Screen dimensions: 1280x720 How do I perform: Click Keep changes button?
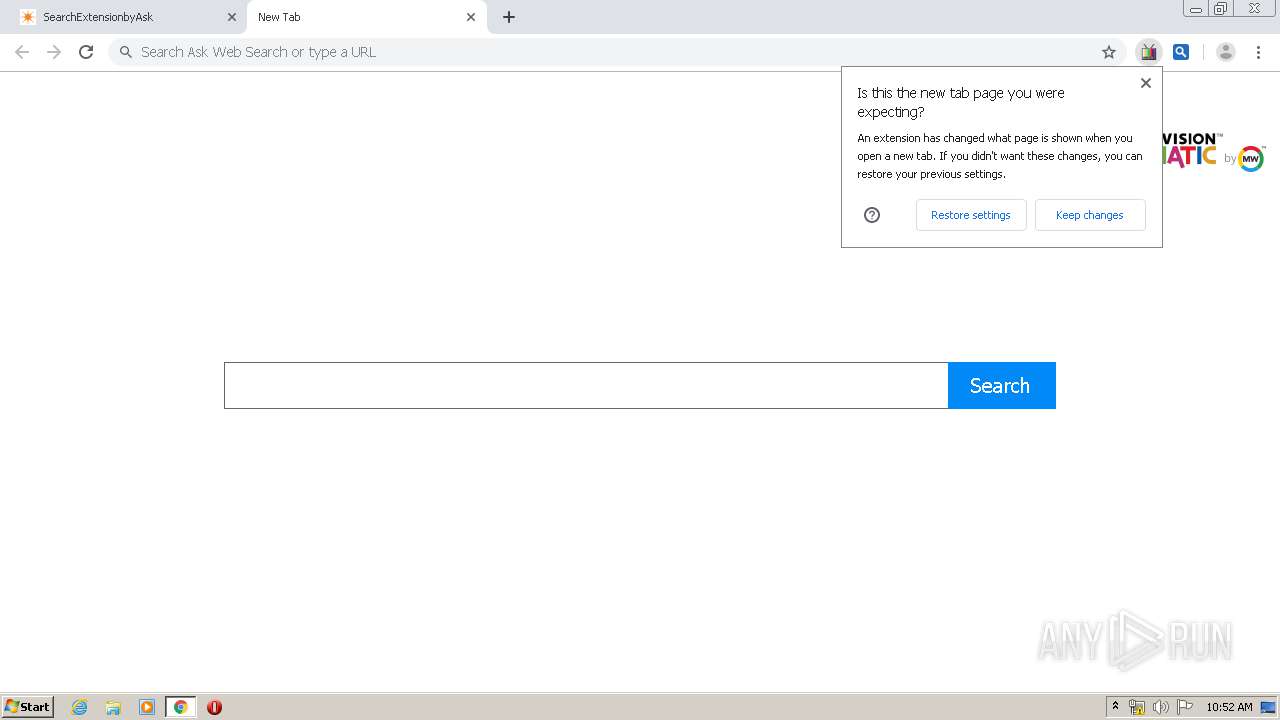[1090, 215]
